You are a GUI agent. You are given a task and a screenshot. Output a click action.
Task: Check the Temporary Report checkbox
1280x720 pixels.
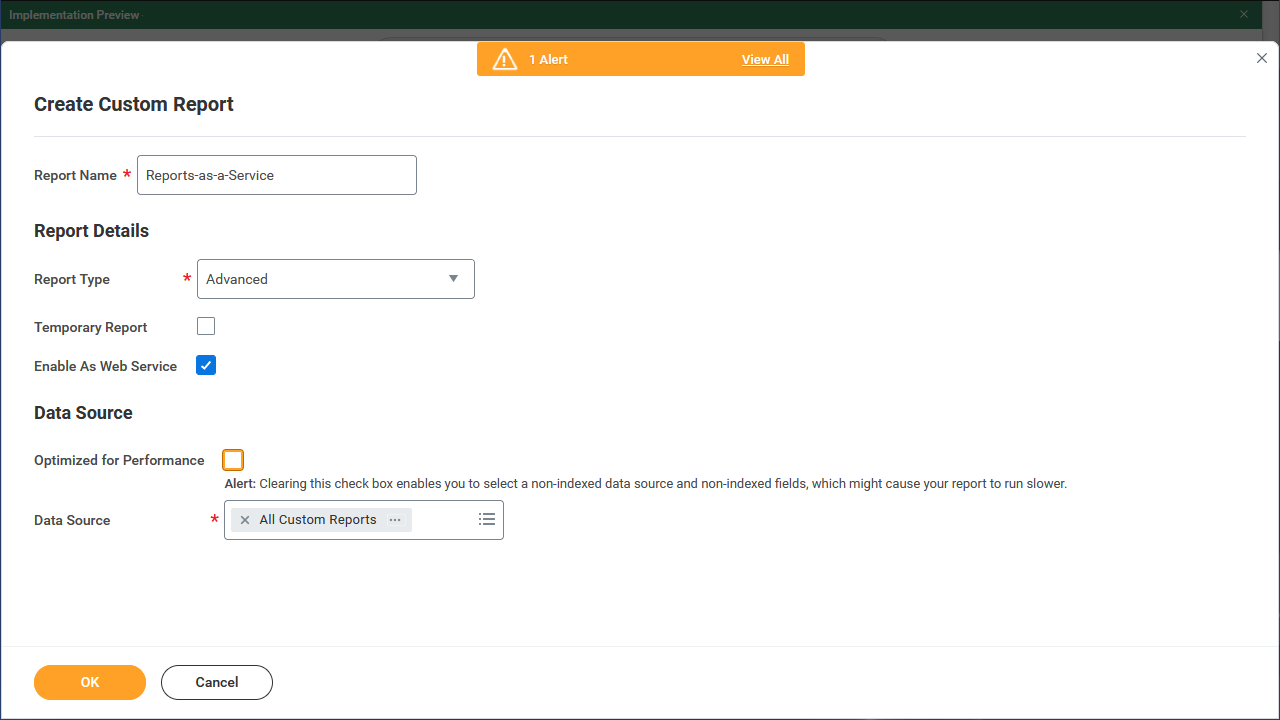click(x=205, y=325)
